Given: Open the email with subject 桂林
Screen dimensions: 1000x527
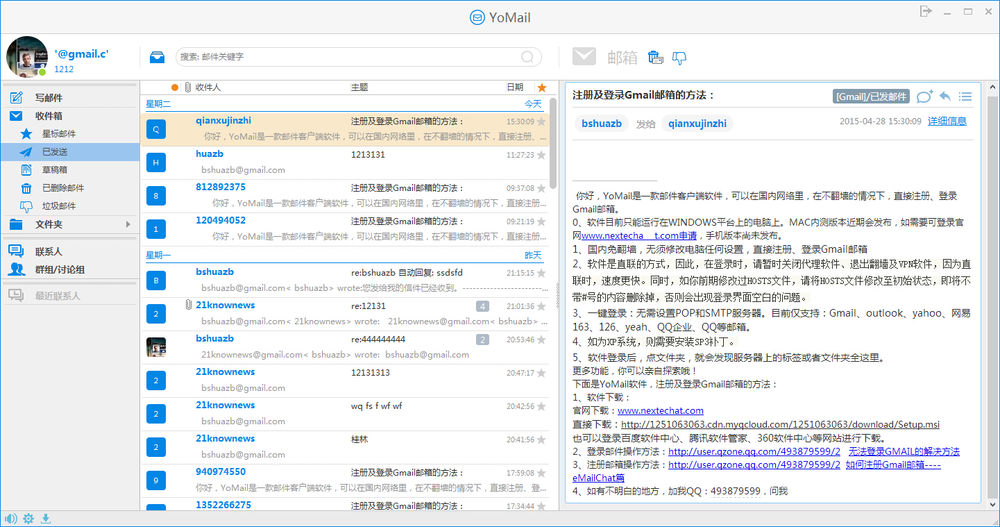Looking at the screenshot, I should point(345,447).
